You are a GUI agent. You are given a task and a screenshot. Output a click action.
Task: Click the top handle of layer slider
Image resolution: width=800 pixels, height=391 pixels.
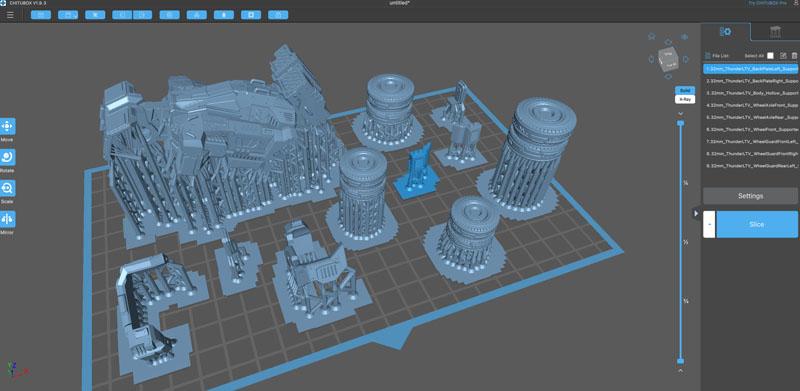[680, 123]
